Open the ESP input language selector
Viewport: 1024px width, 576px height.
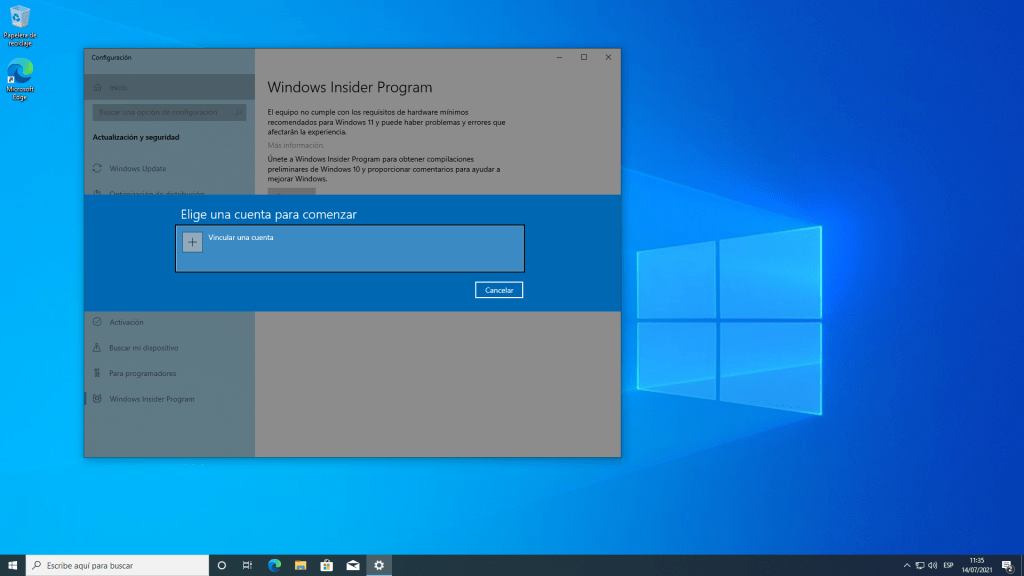tap(948, 565)
